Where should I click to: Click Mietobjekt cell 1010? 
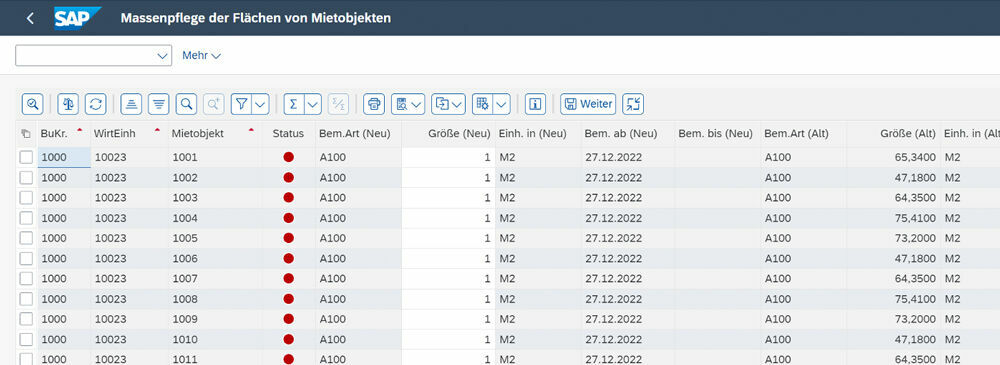coord(215,339)
